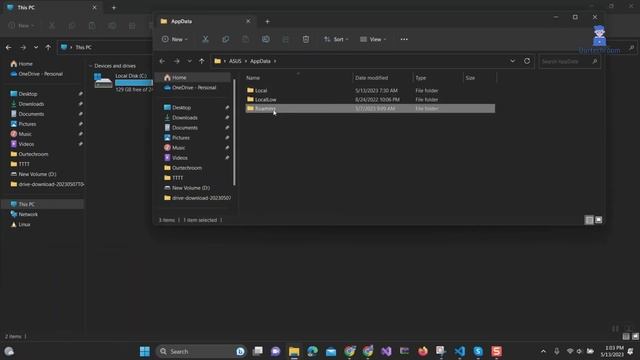Click the Cut scissors icon in AppData toolbar
Screen dimensions: 640x360
(x=205, y=39)
